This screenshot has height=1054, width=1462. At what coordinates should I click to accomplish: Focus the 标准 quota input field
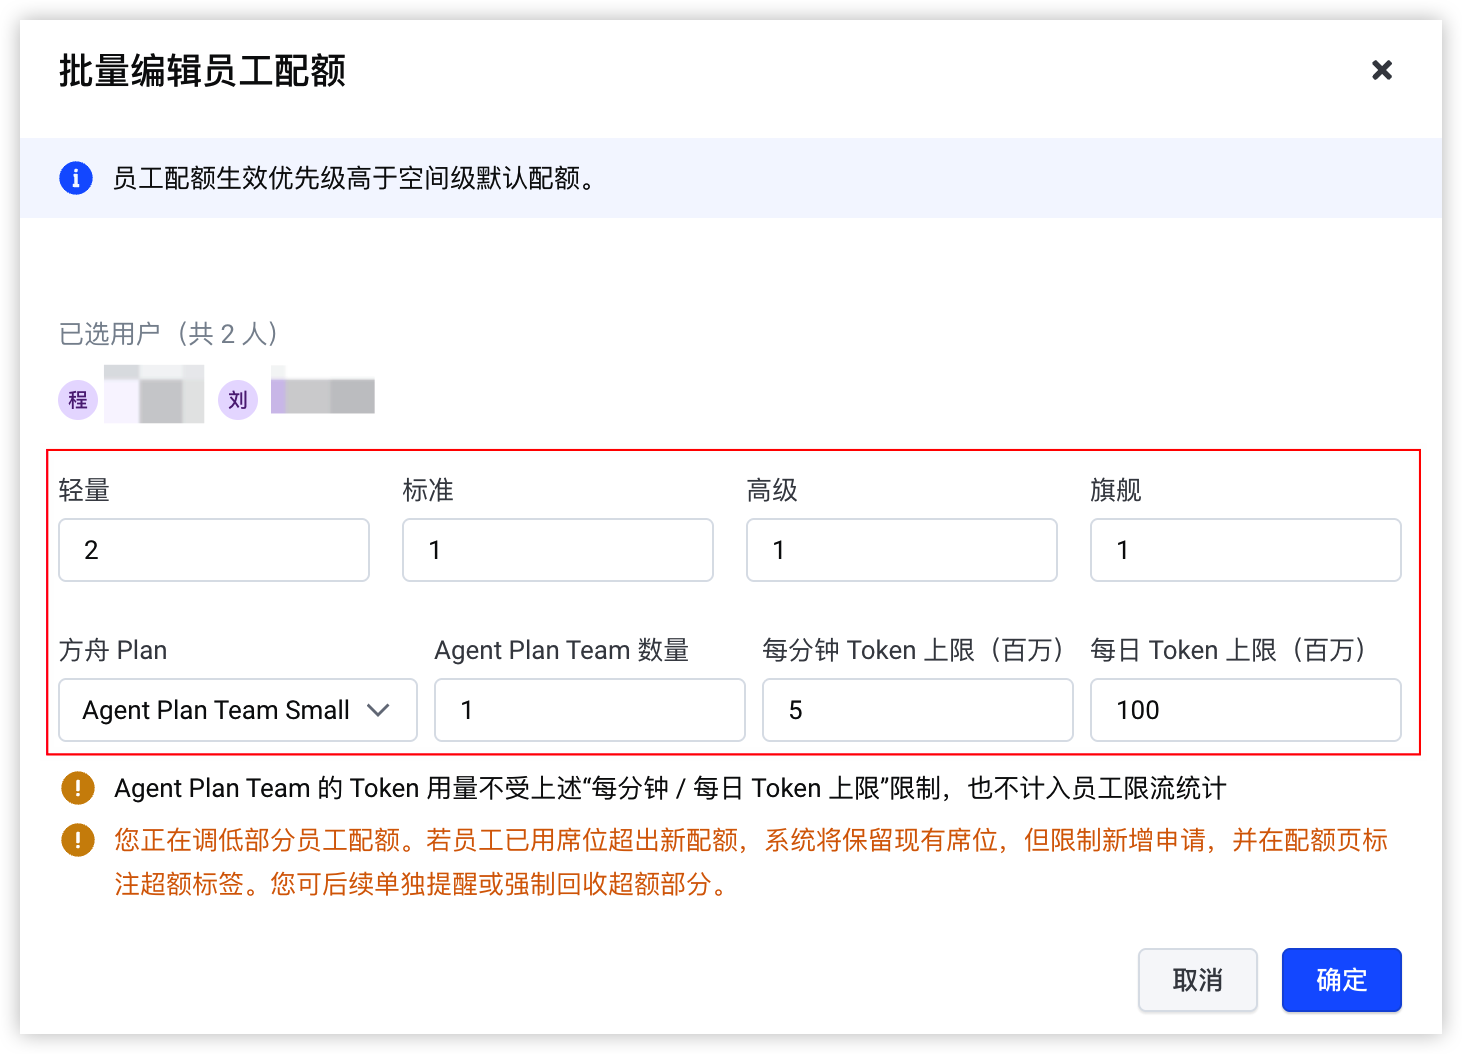pyautogui.click(x=558, y=550)
